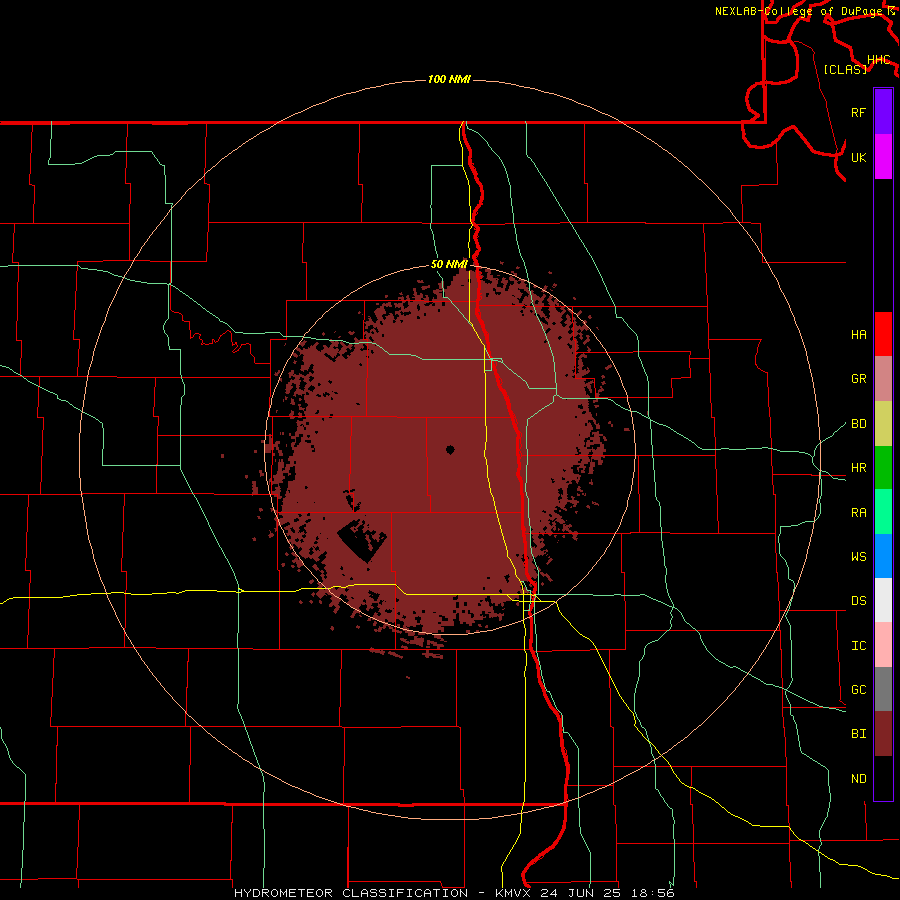
Task: Click the [CLAS] units label
Action: (x=845, y=69)
